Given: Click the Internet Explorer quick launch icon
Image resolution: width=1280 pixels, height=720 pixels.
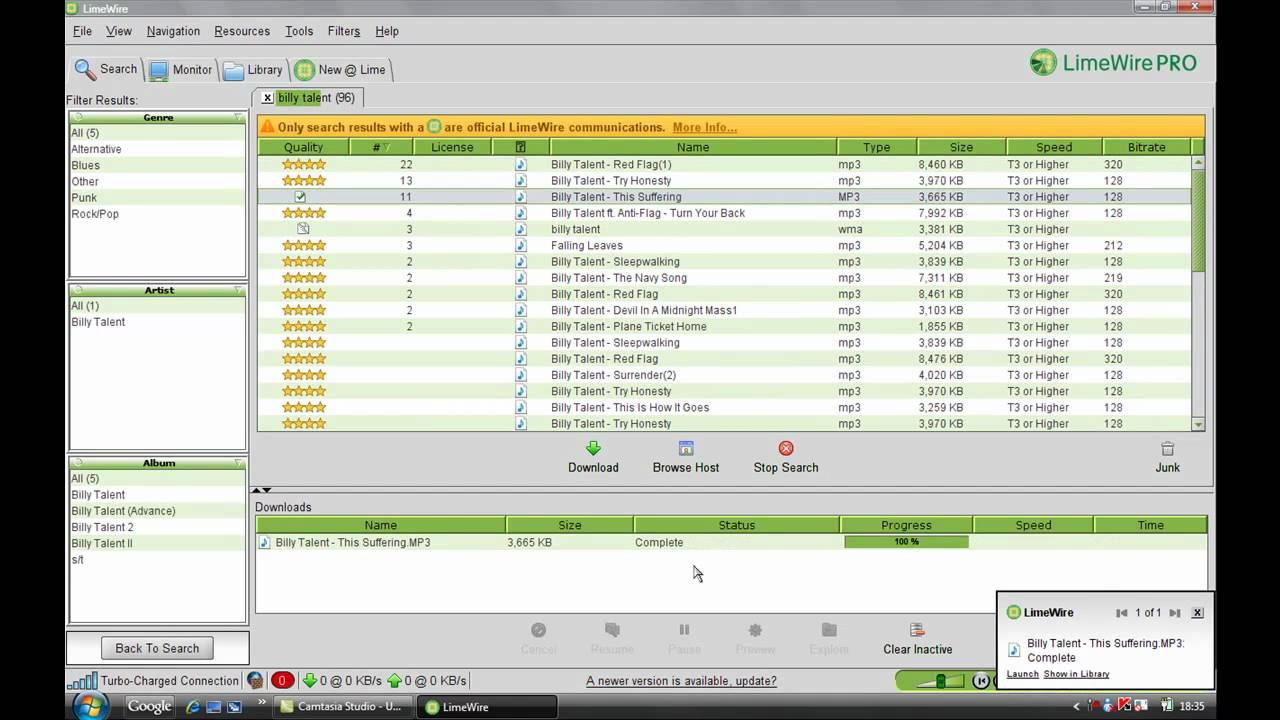Looking at the screenshot, I should [x=193, y=706].
